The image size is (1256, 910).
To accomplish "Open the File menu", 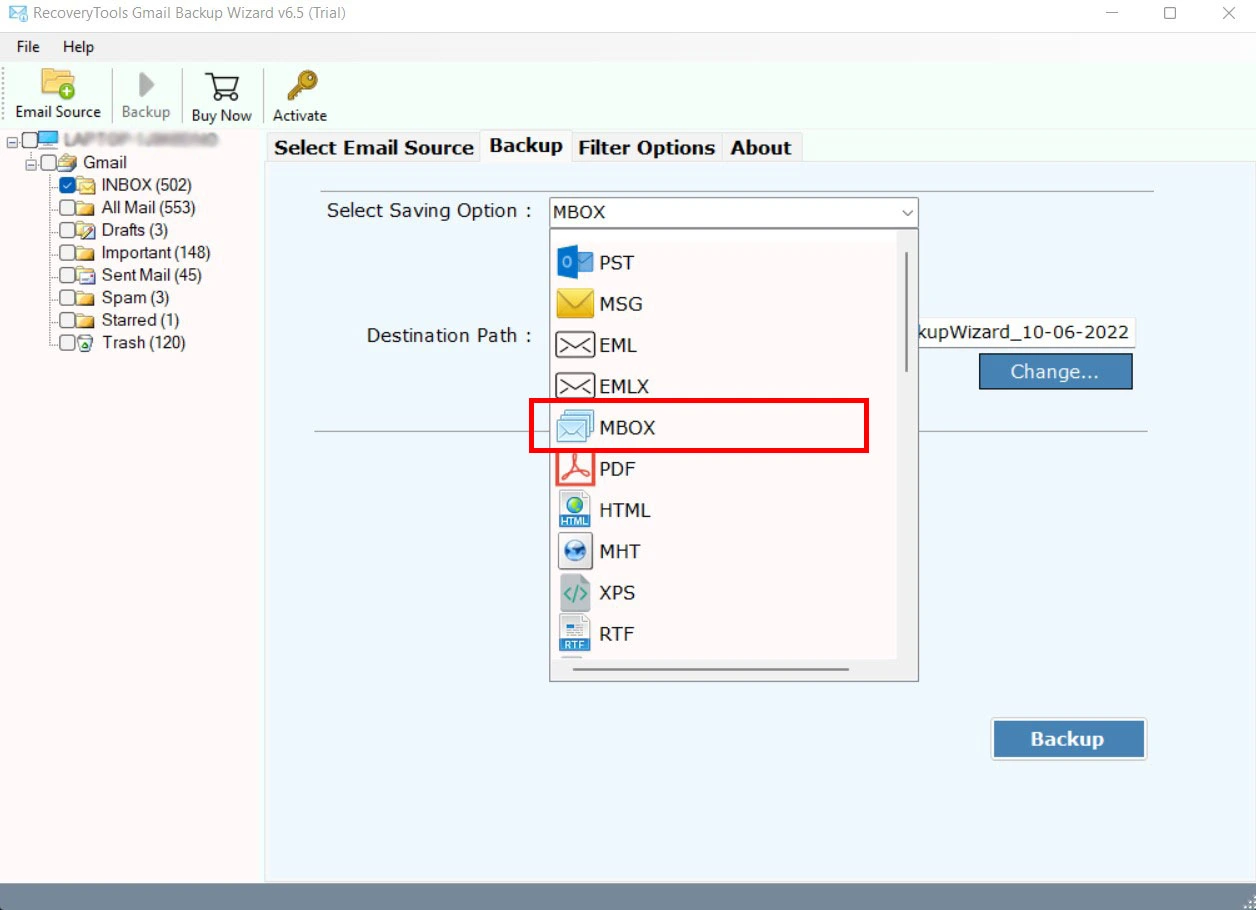I will click(x=28, y=47).
